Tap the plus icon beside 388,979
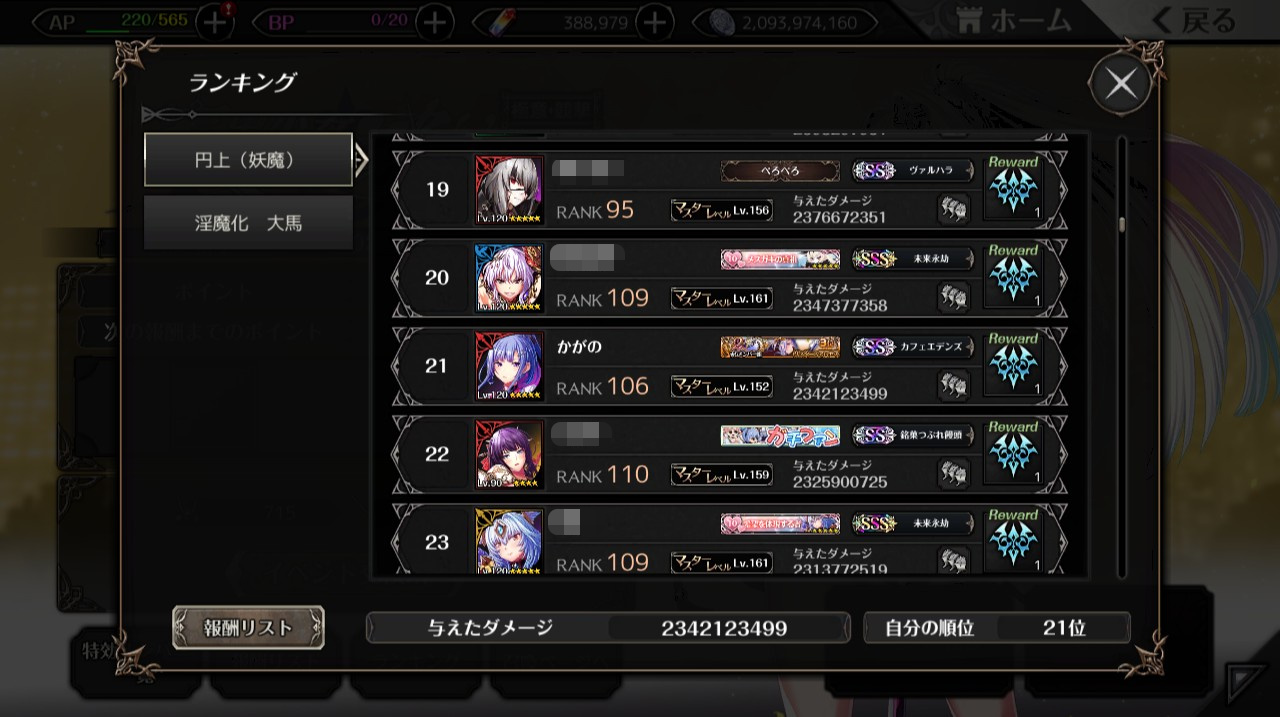Screen dimensions: 1280x717 coord(653,22)
